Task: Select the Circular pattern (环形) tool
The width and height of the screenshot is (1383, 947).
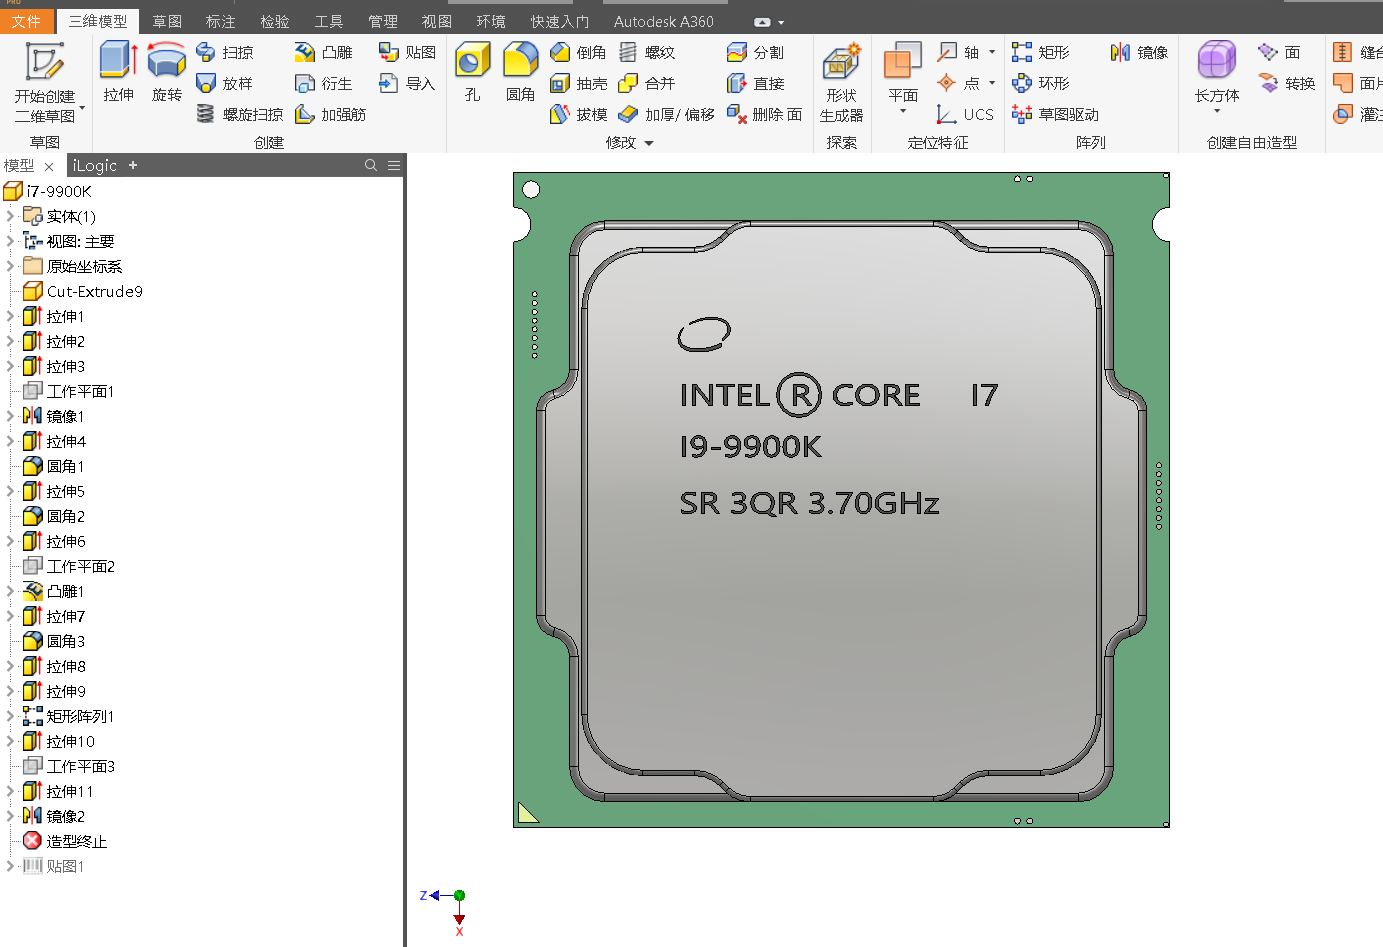Action: 1041,83
